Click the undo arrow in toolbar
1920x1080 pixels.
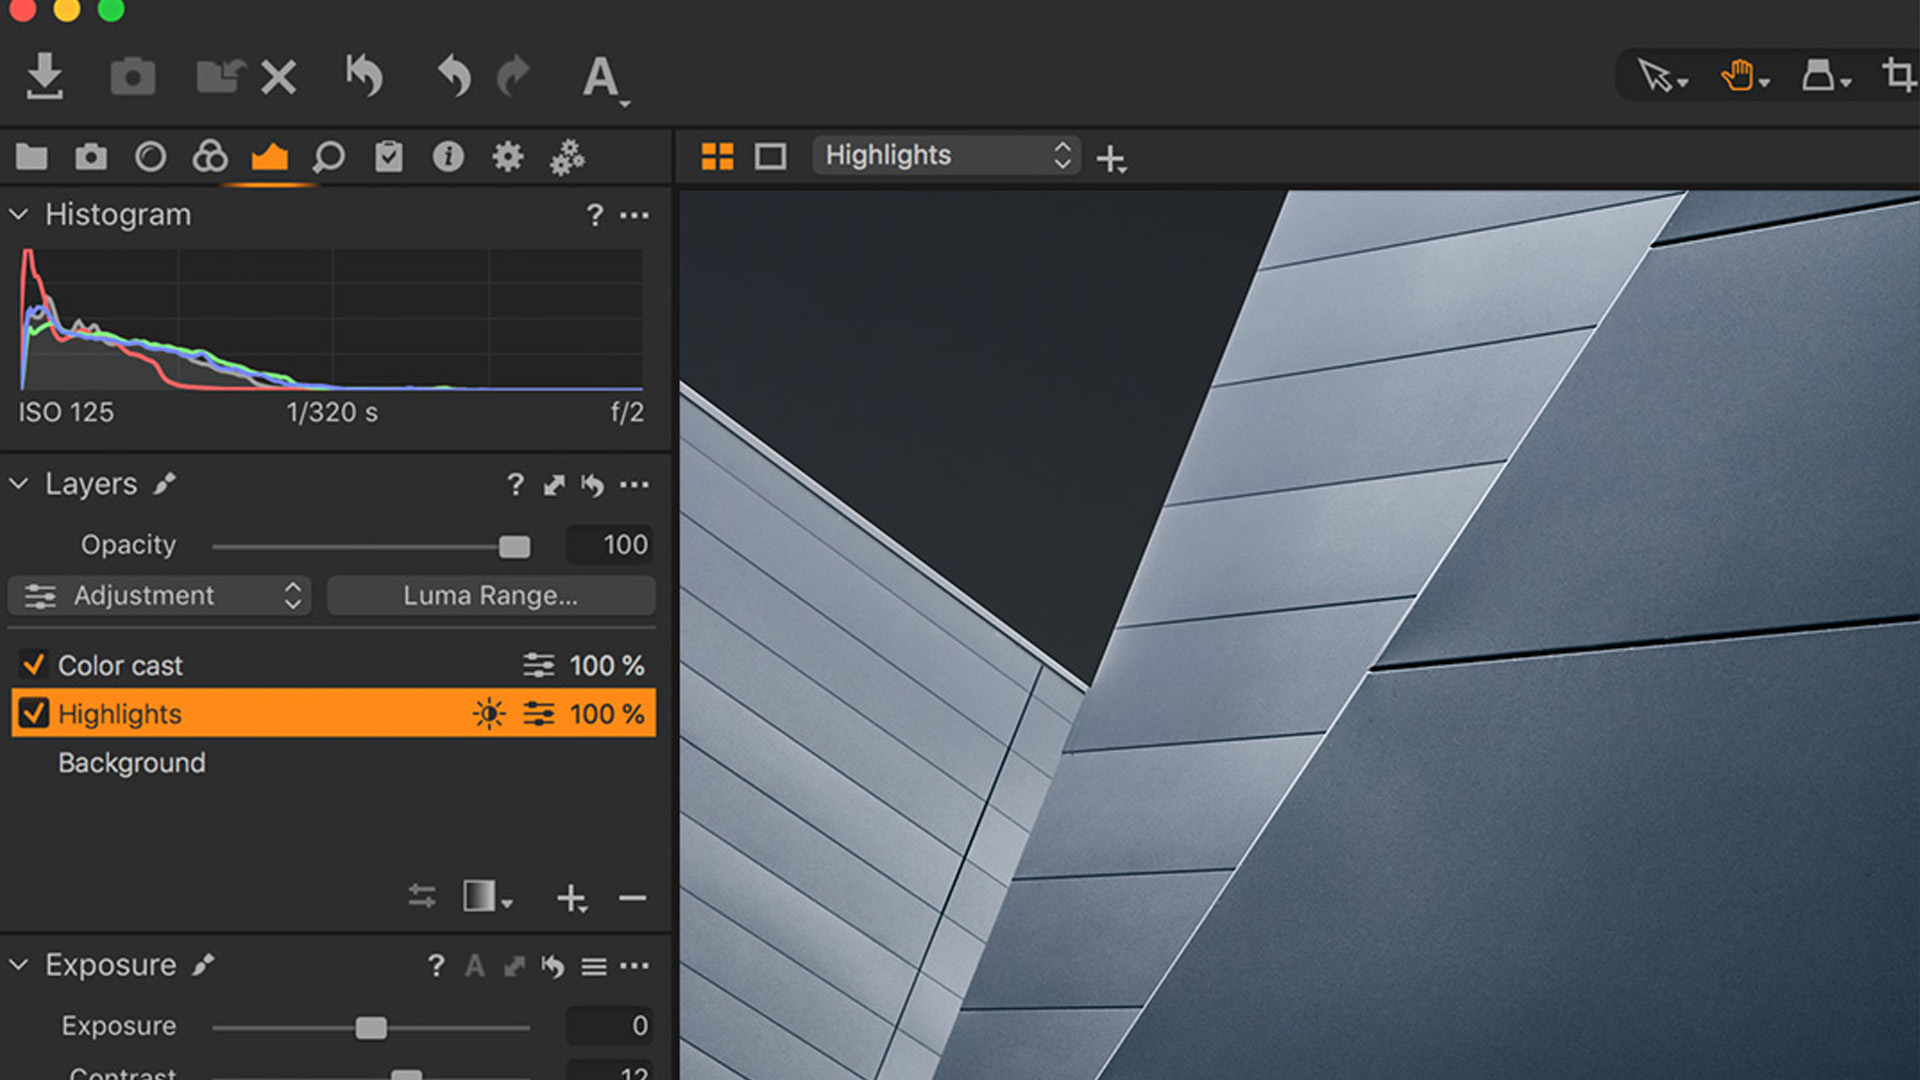pos(454,76)
